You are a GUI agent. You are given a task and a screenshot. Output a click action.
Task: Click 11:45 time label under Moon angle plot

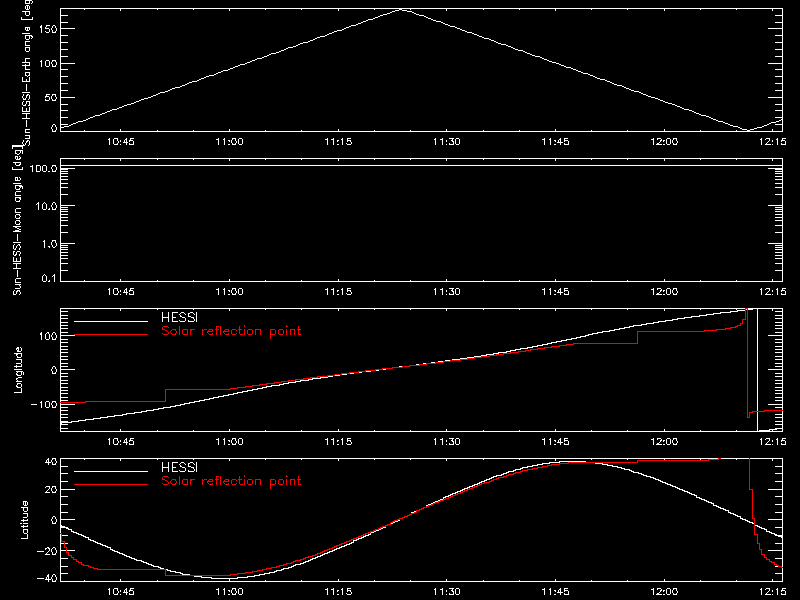pyautogui.click(x=556, y=292)
